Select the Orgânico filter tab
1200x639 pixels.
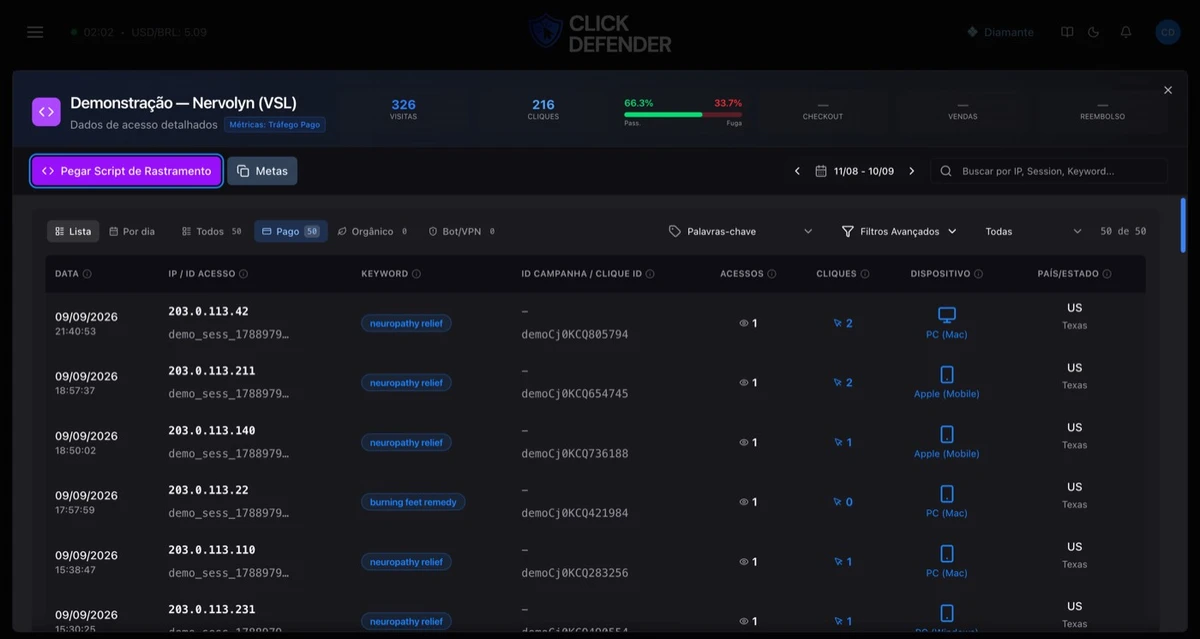pos(372,231)
